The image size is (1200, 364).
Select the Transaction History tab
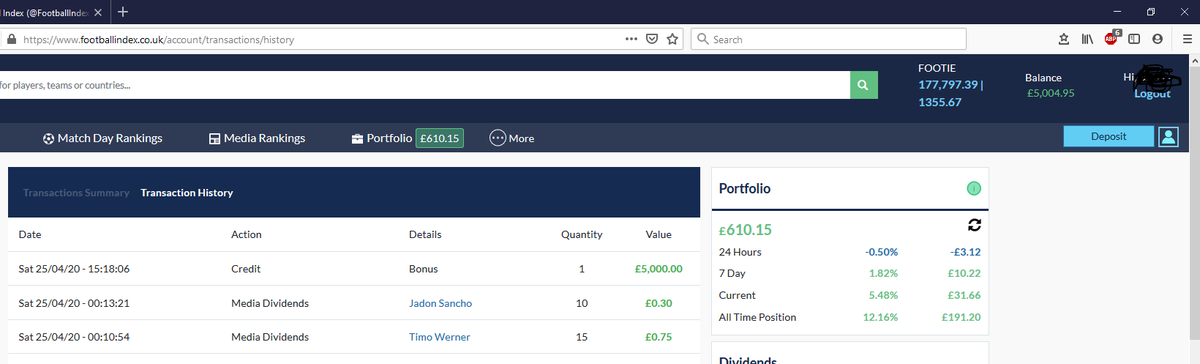pos(187,193)
